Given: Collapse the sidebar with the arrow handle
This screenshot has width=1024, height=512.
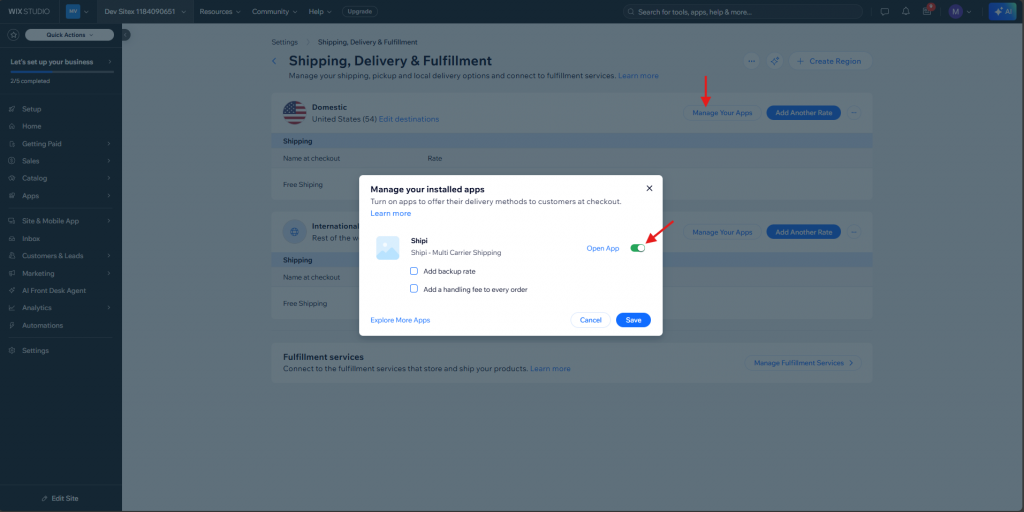Looking at the screenshot, I should 125,34.
